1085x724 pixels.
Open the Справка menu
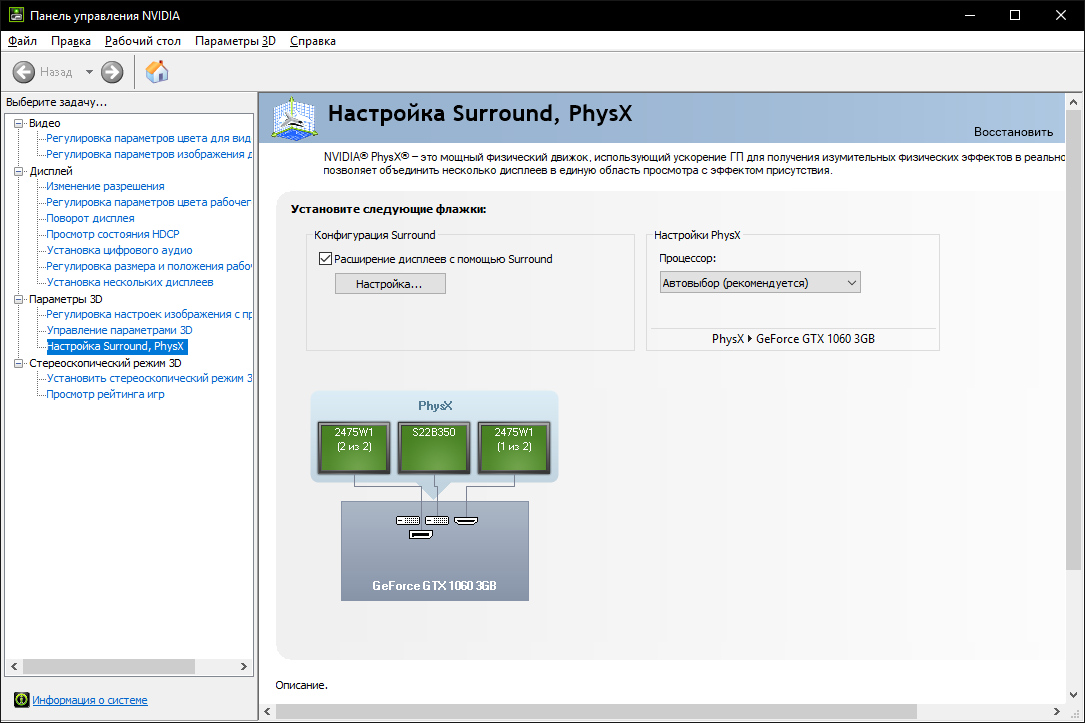click(x=313, y=41)
